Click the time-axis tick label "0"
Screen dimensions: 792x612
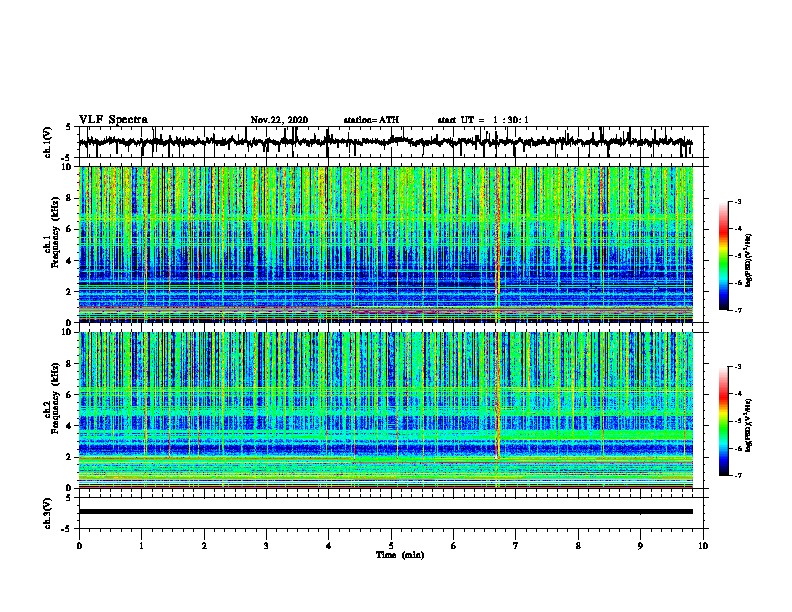[x=79, y=546]
